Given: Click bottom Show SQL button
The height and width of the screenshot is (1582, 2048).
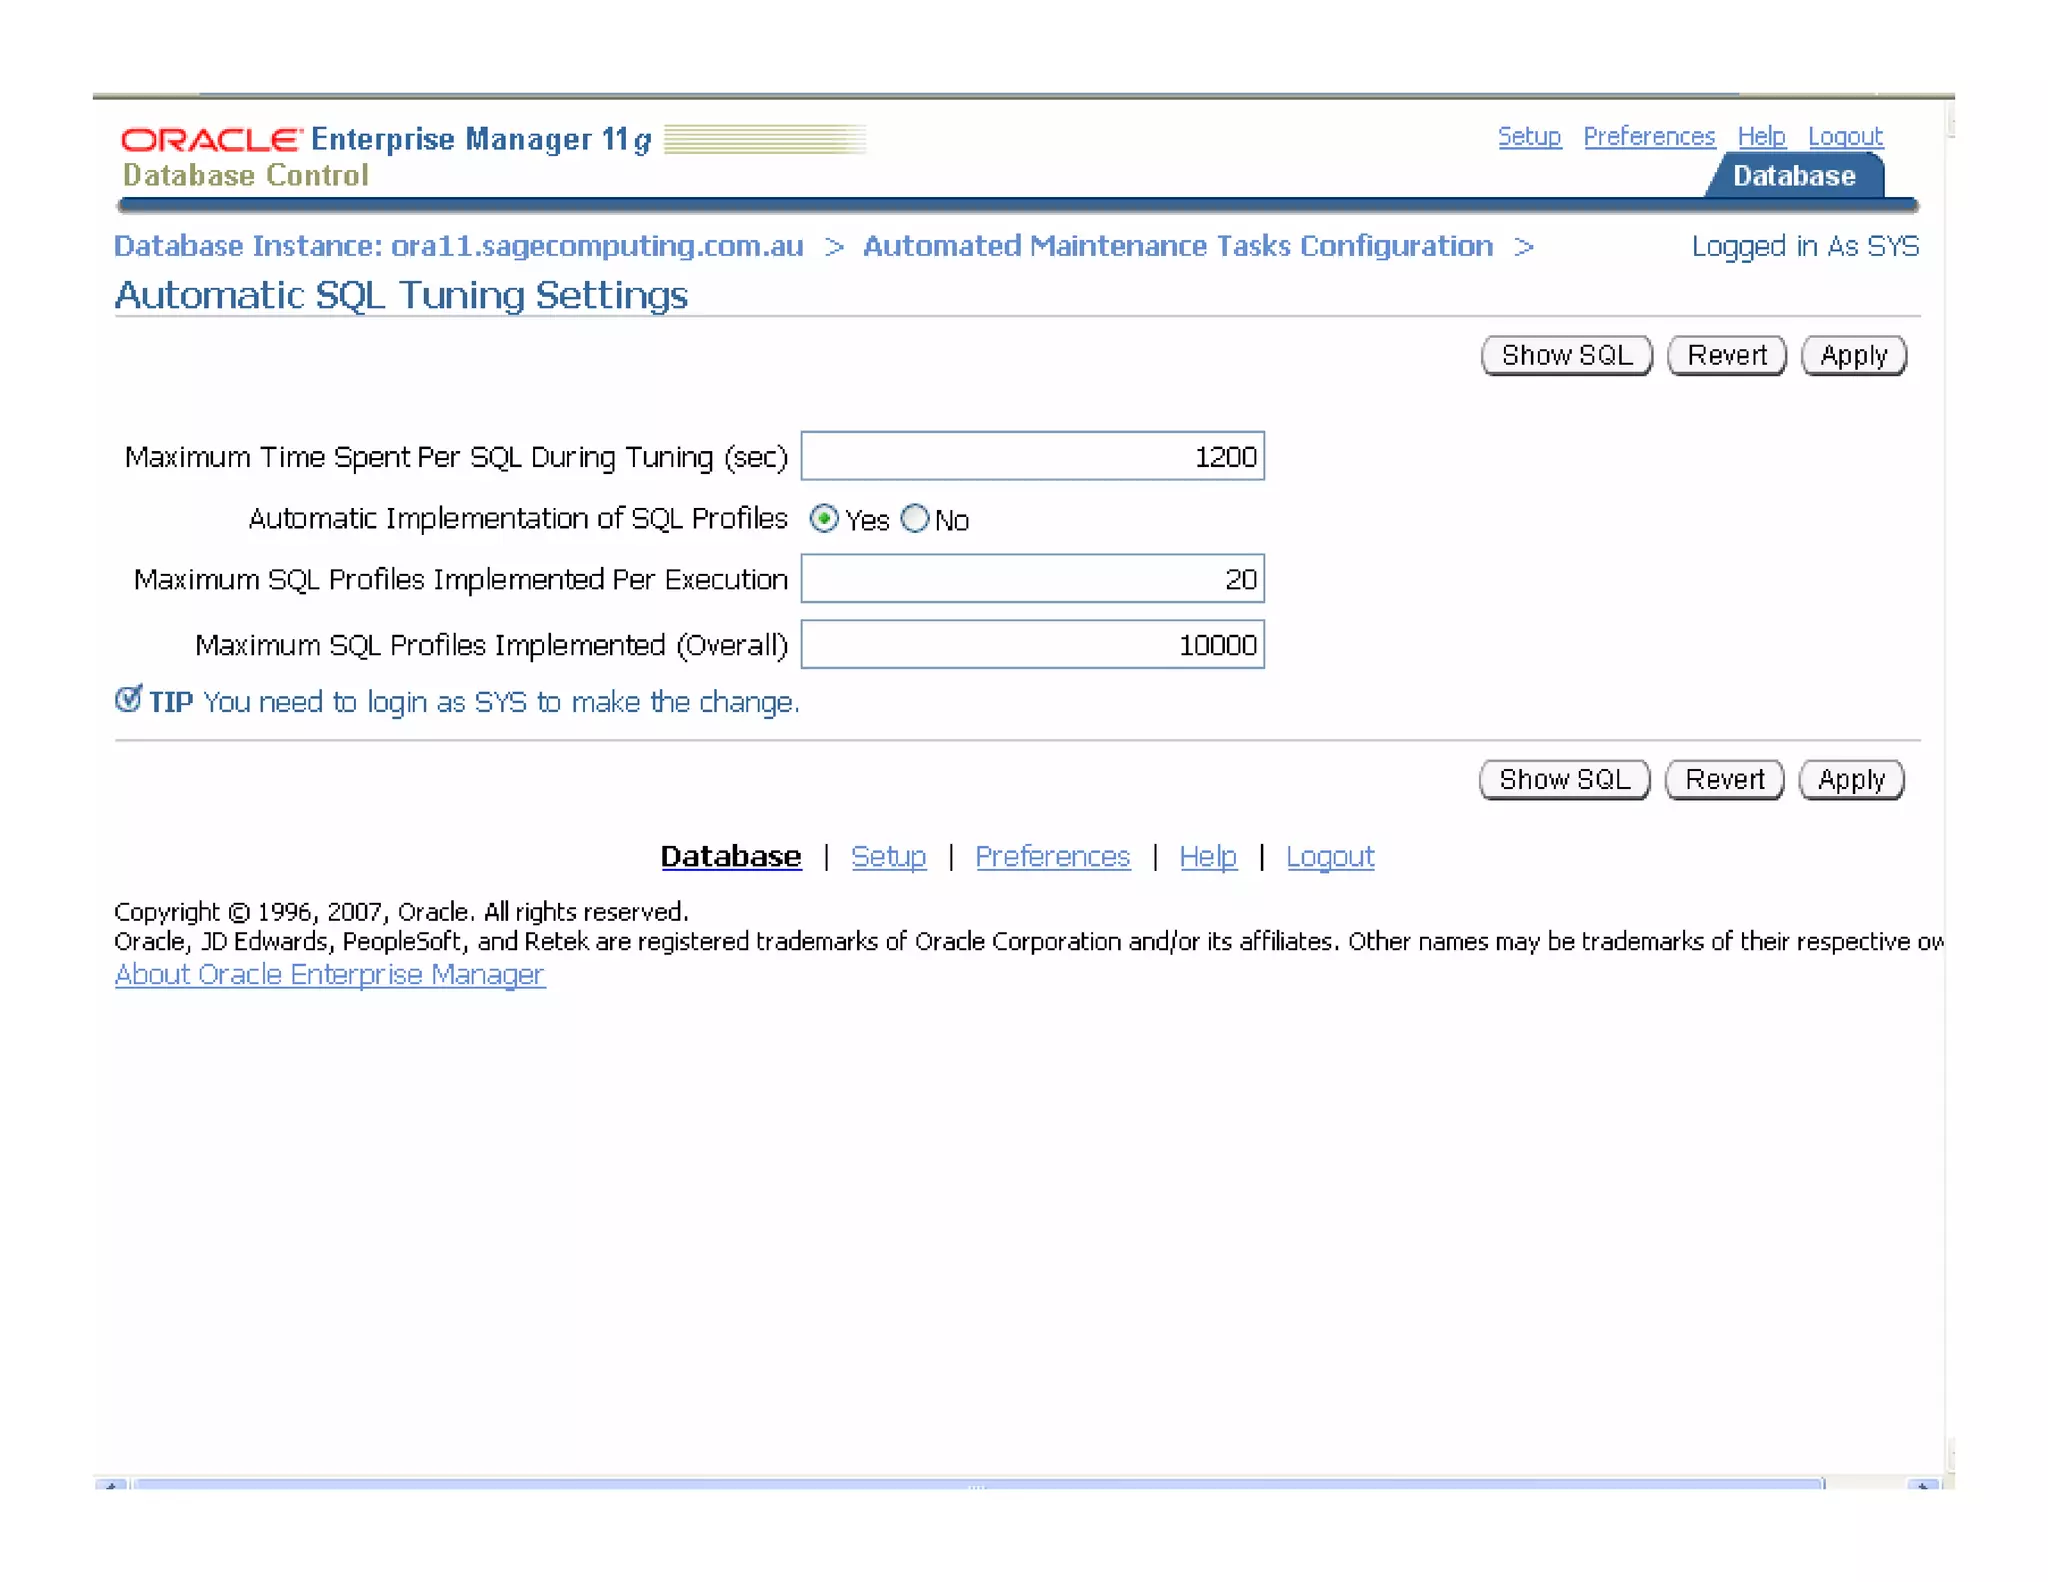Looking at the screenshot, I should (1564, 780).
